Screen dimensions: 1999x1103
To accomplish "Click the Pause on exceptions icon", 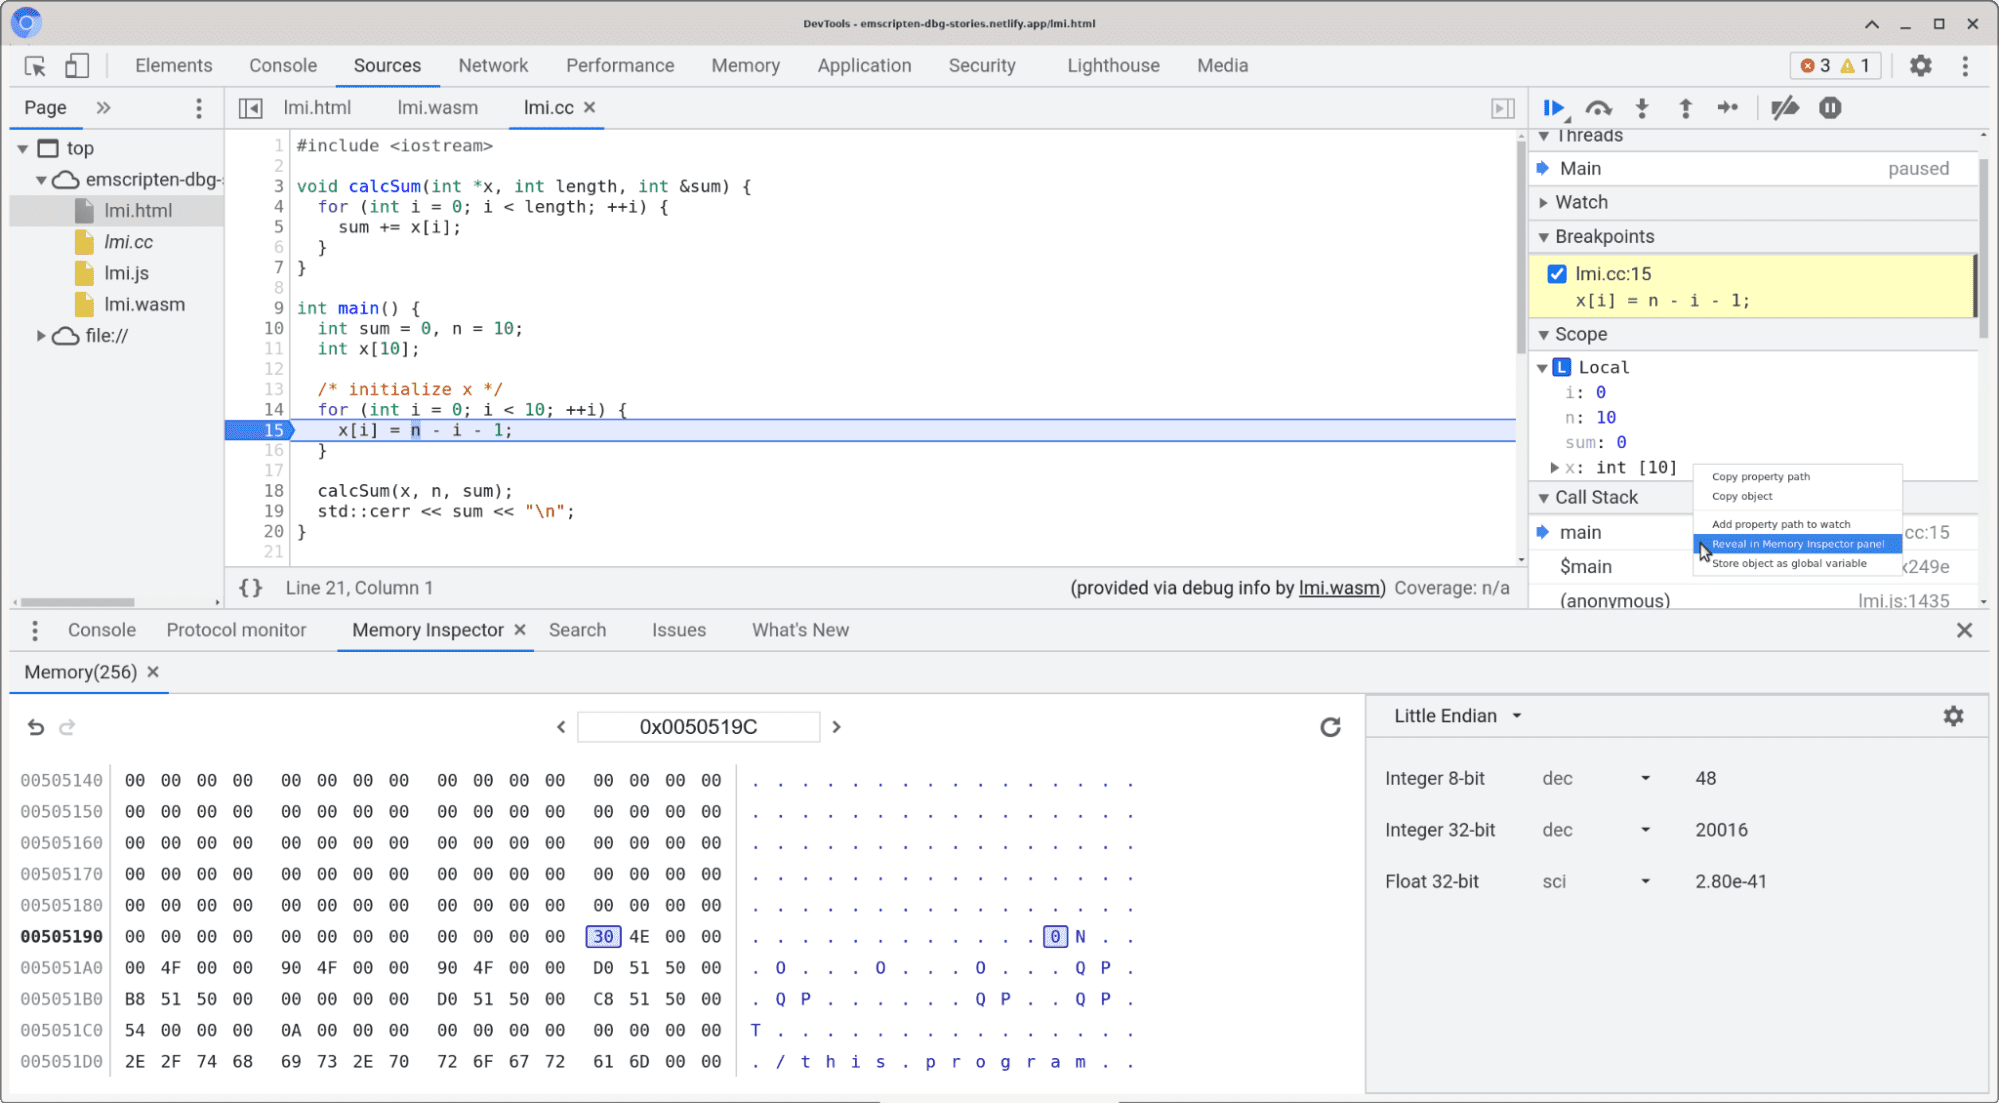I will (x=1832, y=107).
